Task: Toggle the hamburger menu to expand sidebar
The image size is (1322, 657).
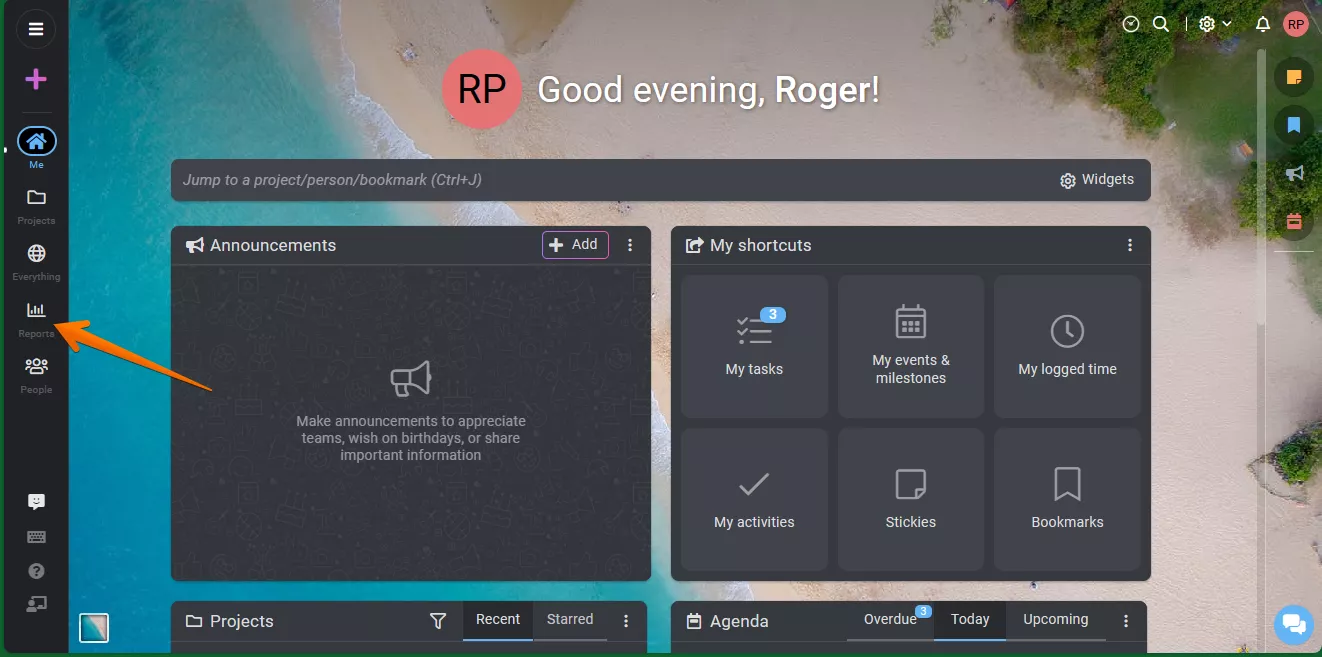Action: click(x=36, y=29)
